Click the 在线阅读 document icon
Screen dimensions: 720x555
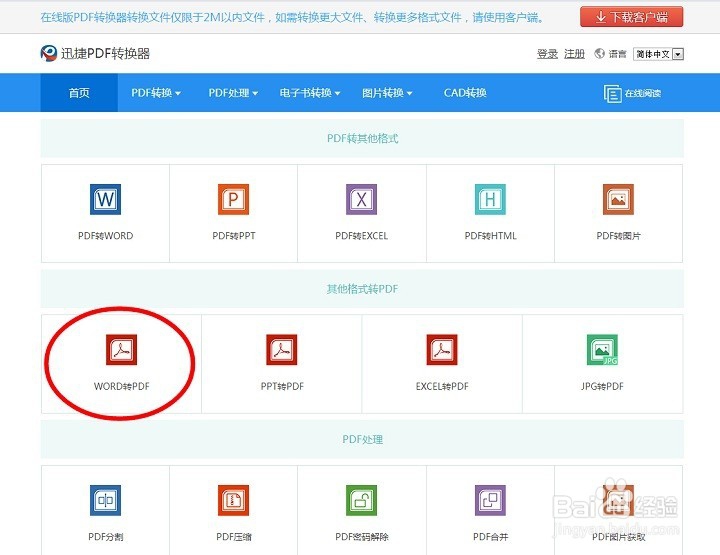(613, 94)
